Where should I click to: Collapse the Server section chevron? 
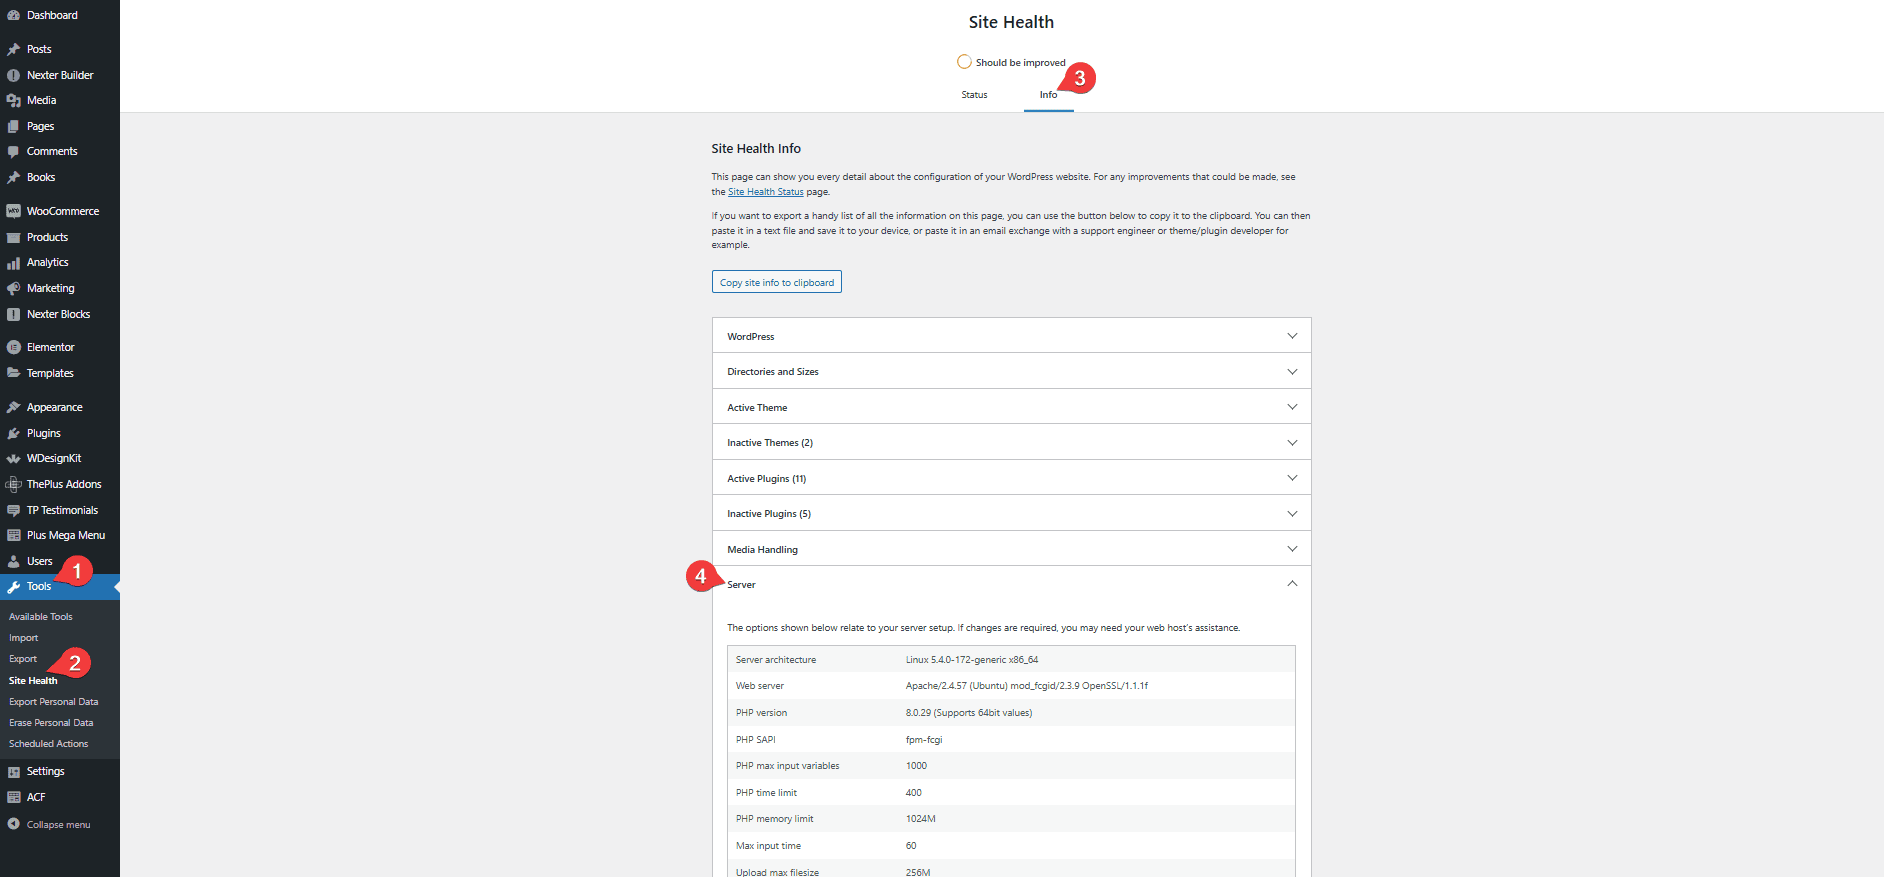pos(1292,584)
